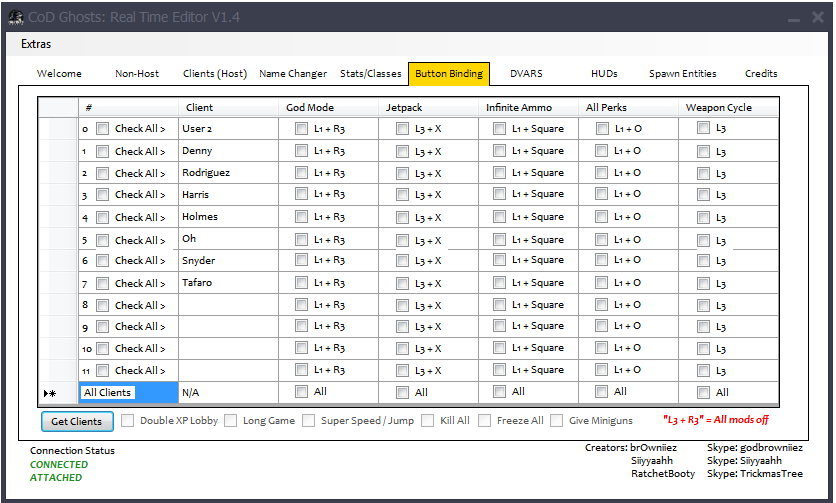Enable God Mode for Harris

coord(301,194)
